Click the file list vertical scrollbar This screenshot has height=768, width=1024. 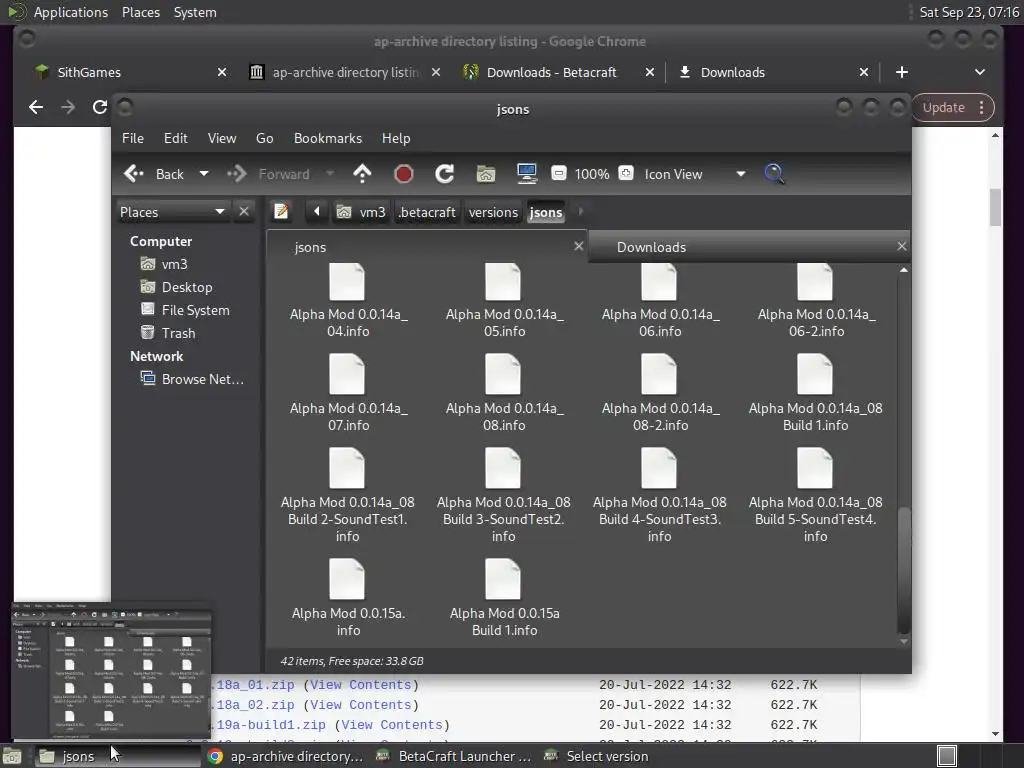[904, 569]
